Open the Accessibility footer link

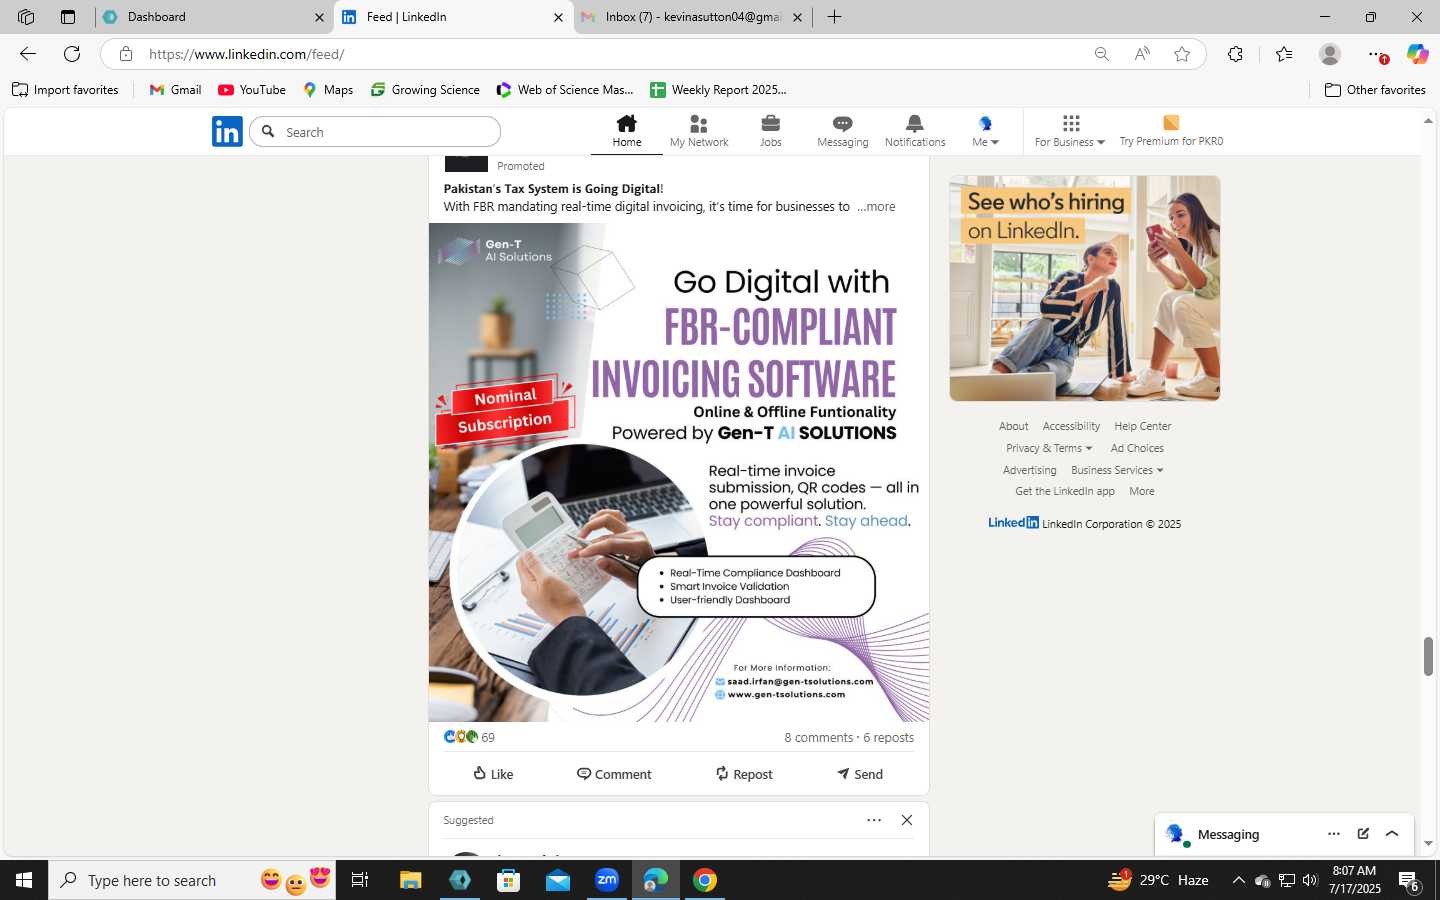tap(1071, 426)
